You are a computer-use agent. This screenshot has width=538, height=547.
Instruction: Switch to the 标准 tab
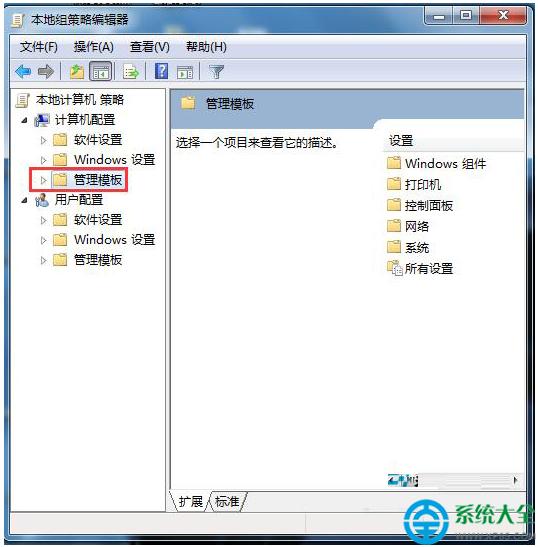pyautogui.click(x=227, y=502)
